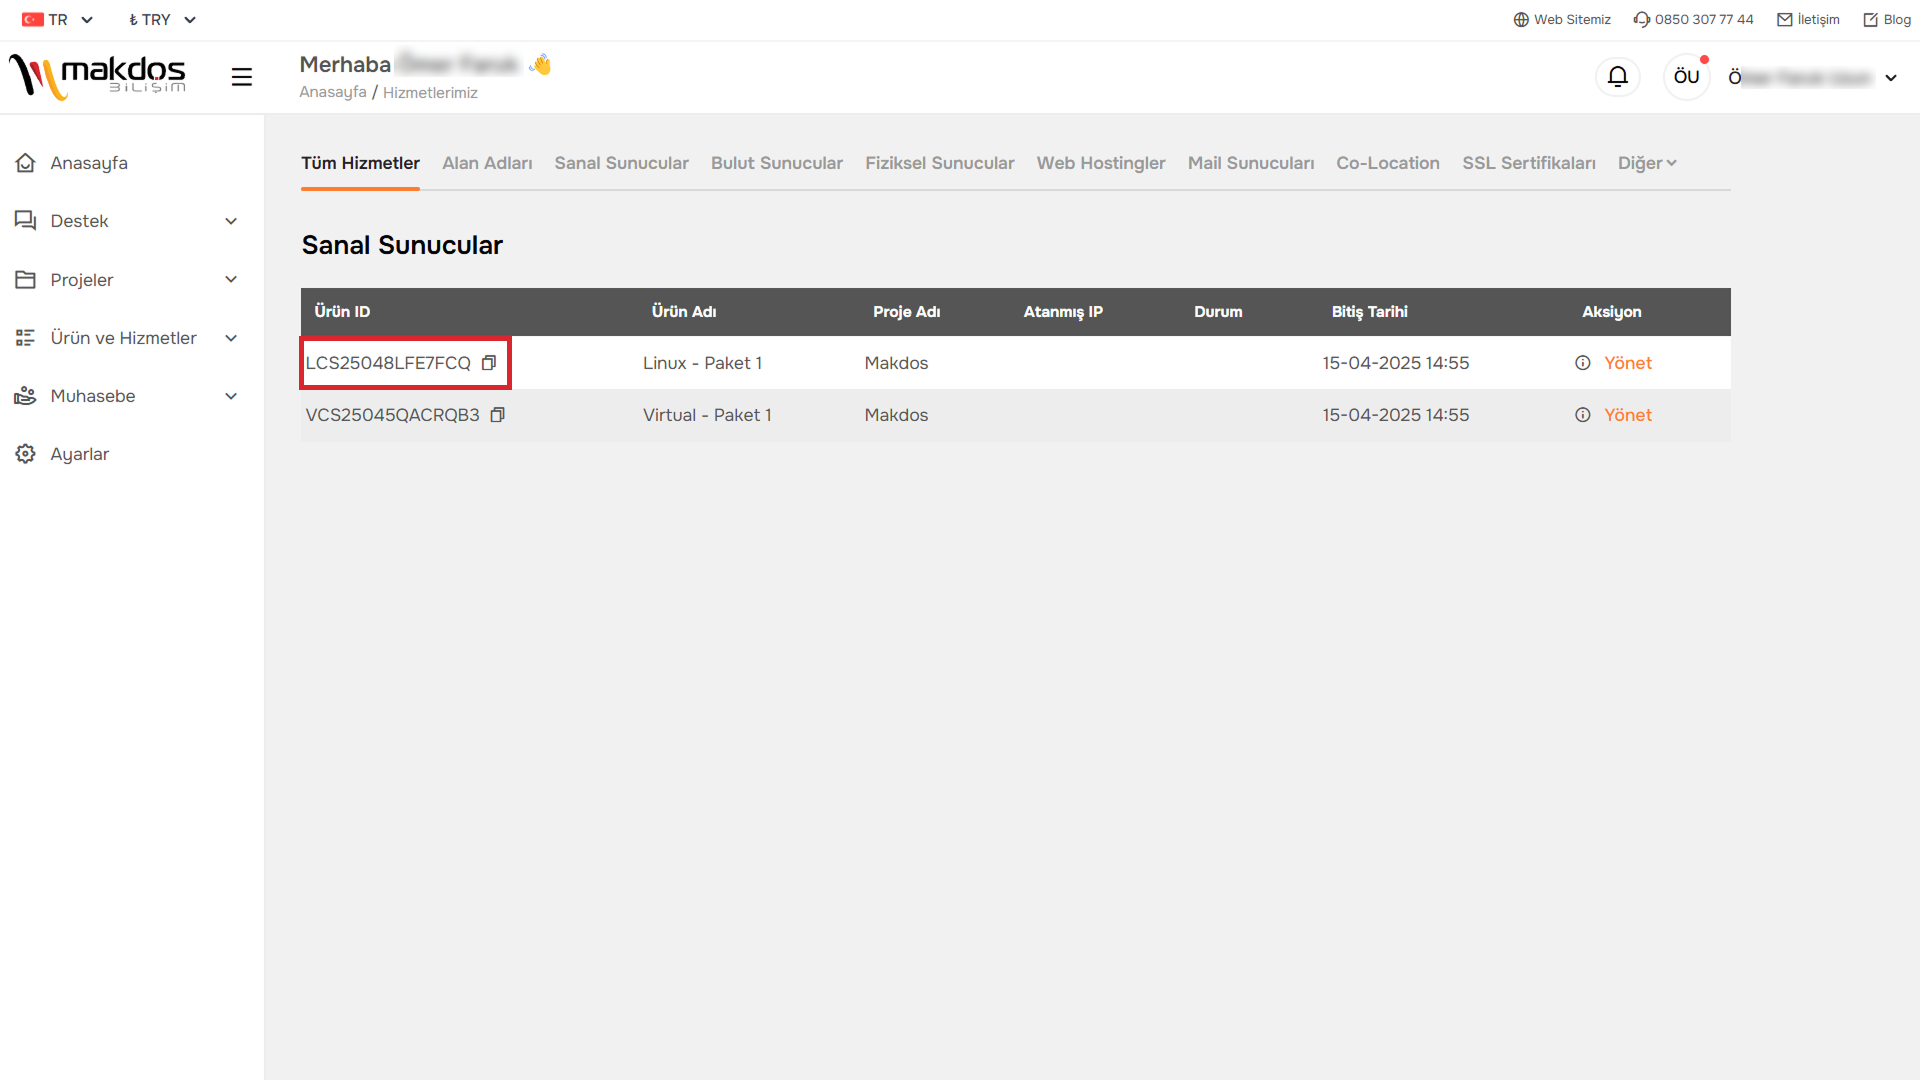
Task: Click the LCS25048LFE7FCQ product ID text
Action: pos(388,363)
